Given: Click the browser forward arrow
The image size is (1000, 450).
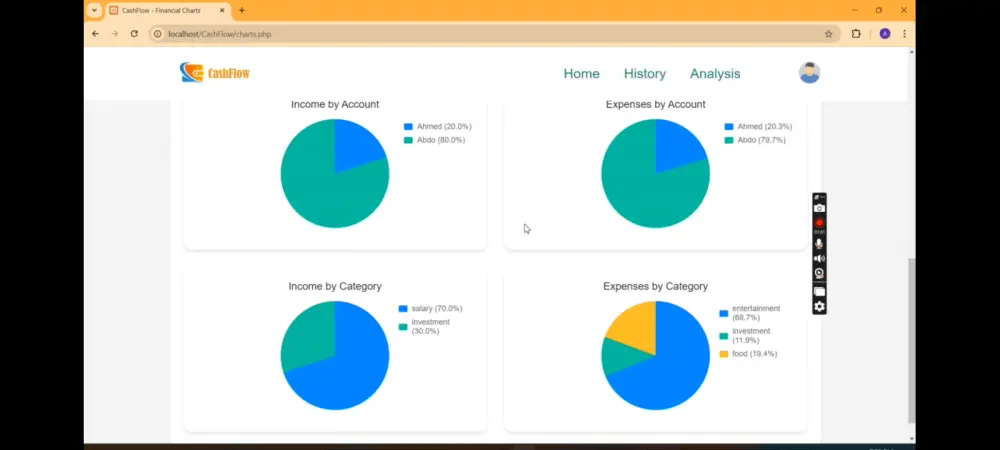Looking at the screenshot, I should click(x=115, y=34).
